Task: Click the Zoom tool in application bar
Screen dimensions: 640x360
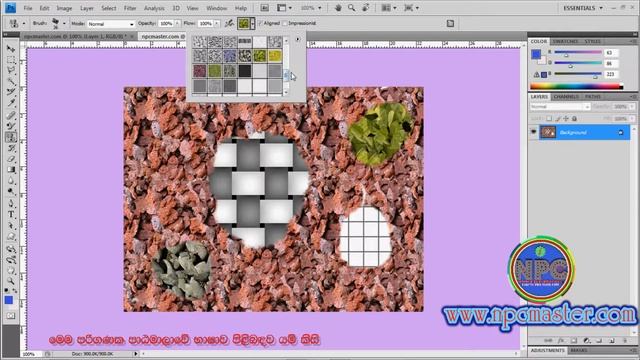Action: (x=351, y=8)
